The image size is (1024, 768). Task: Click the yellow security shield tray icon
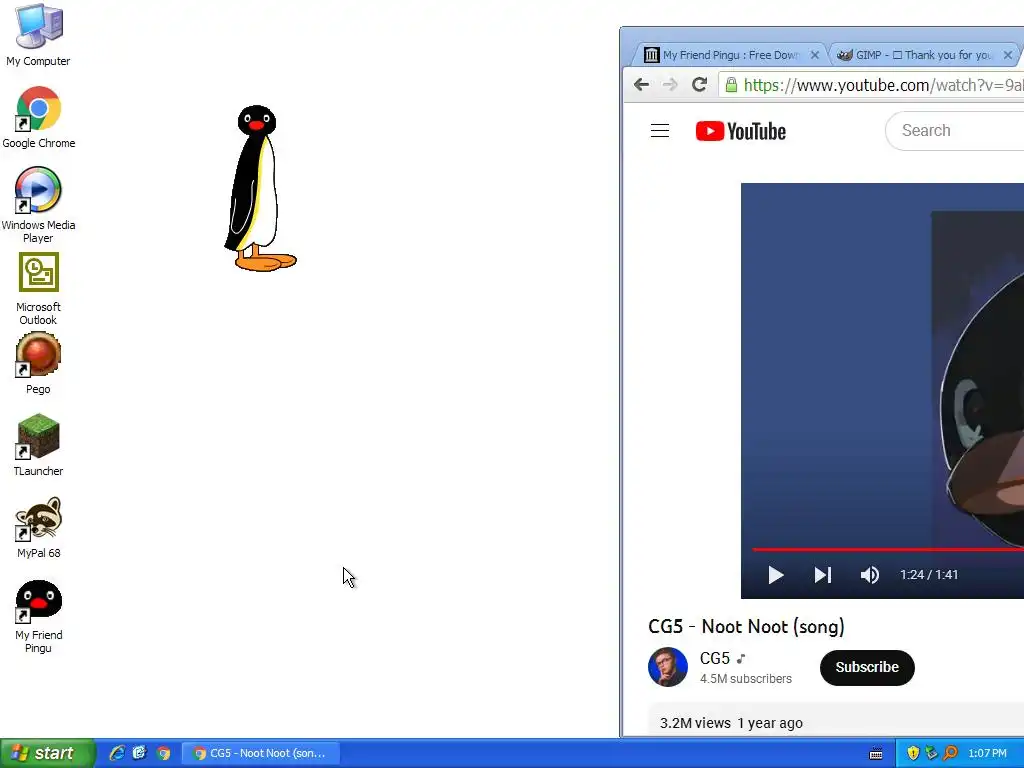tap(913, 753)
